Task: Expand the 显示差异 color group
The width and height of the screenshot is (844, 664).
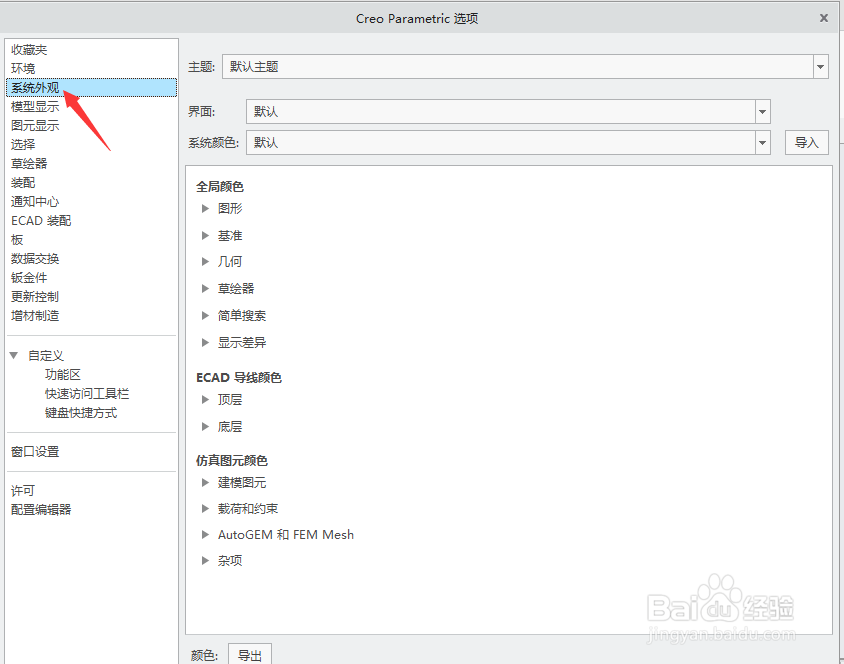Action: click(x=205, y=342)
